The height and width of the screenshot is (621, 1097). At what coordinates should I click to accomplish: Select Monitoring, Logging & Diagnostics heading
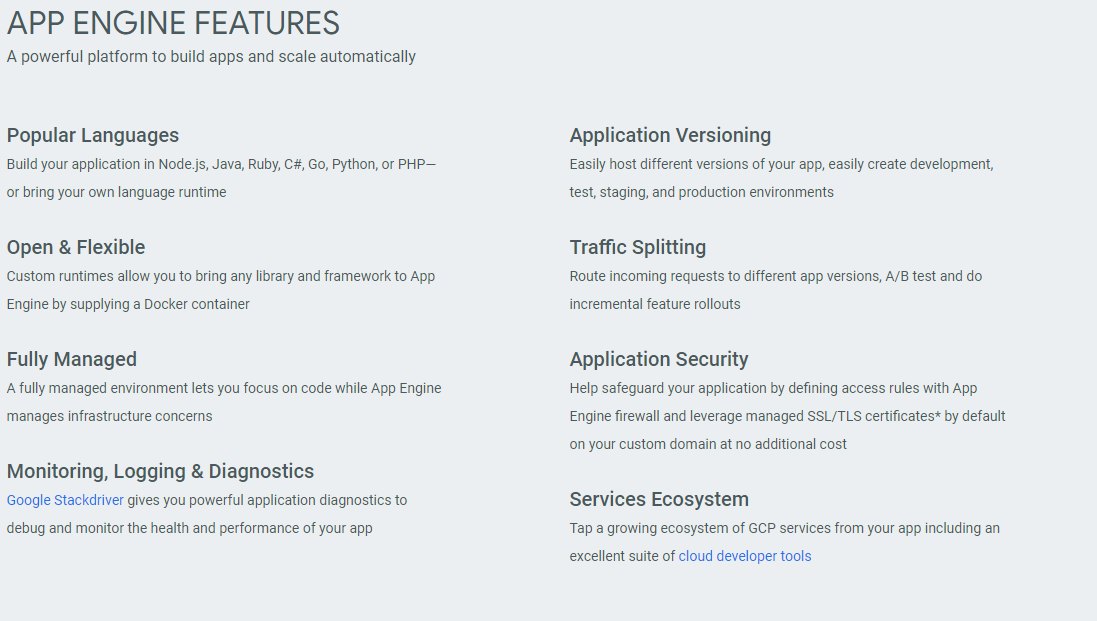tap(160, 471)
